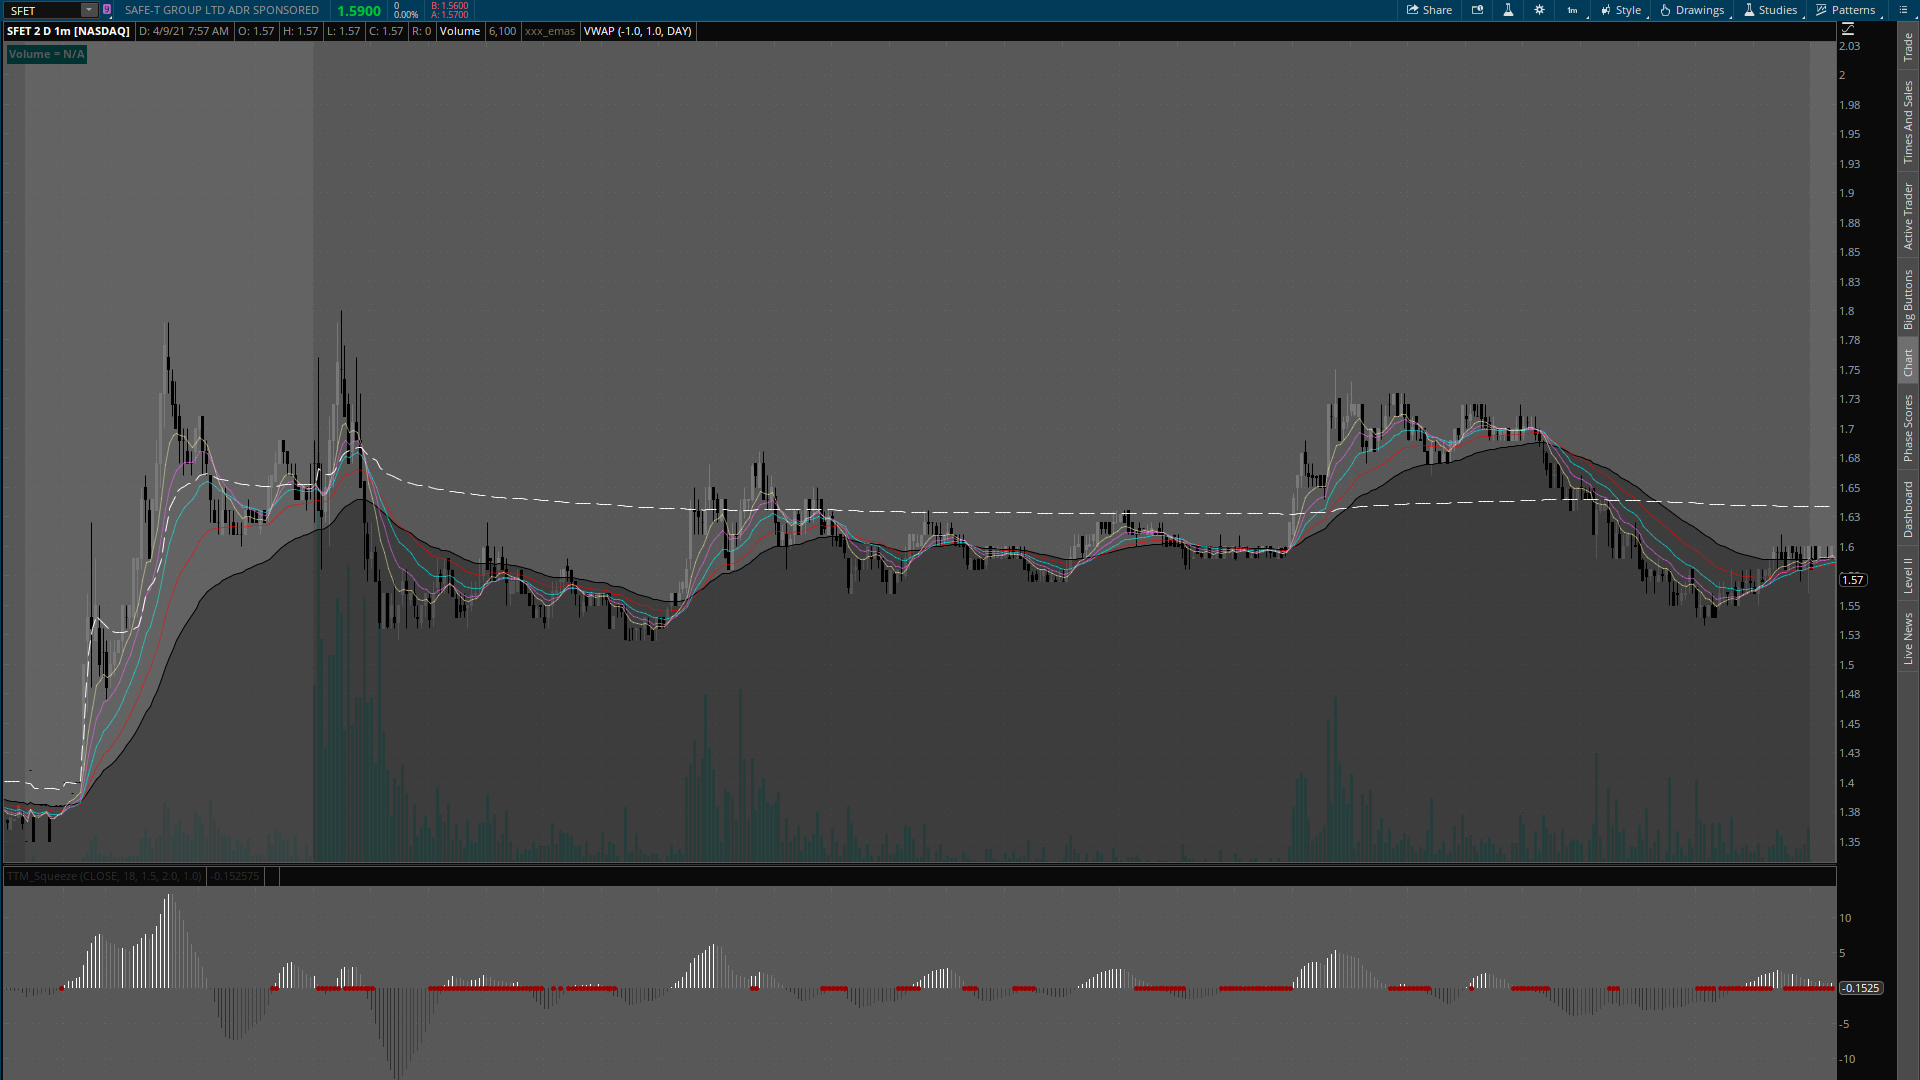Open the Drawings tools menu

(x=1692, y=10)
